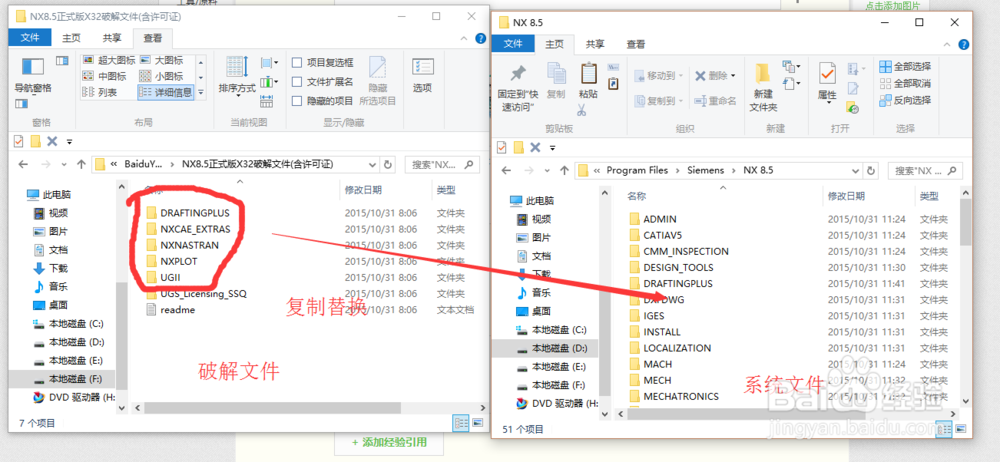Screen dimensions: 1000x462
Task: Open the address history dropdown in the NX 8.5 window
Action: [857, 170]
